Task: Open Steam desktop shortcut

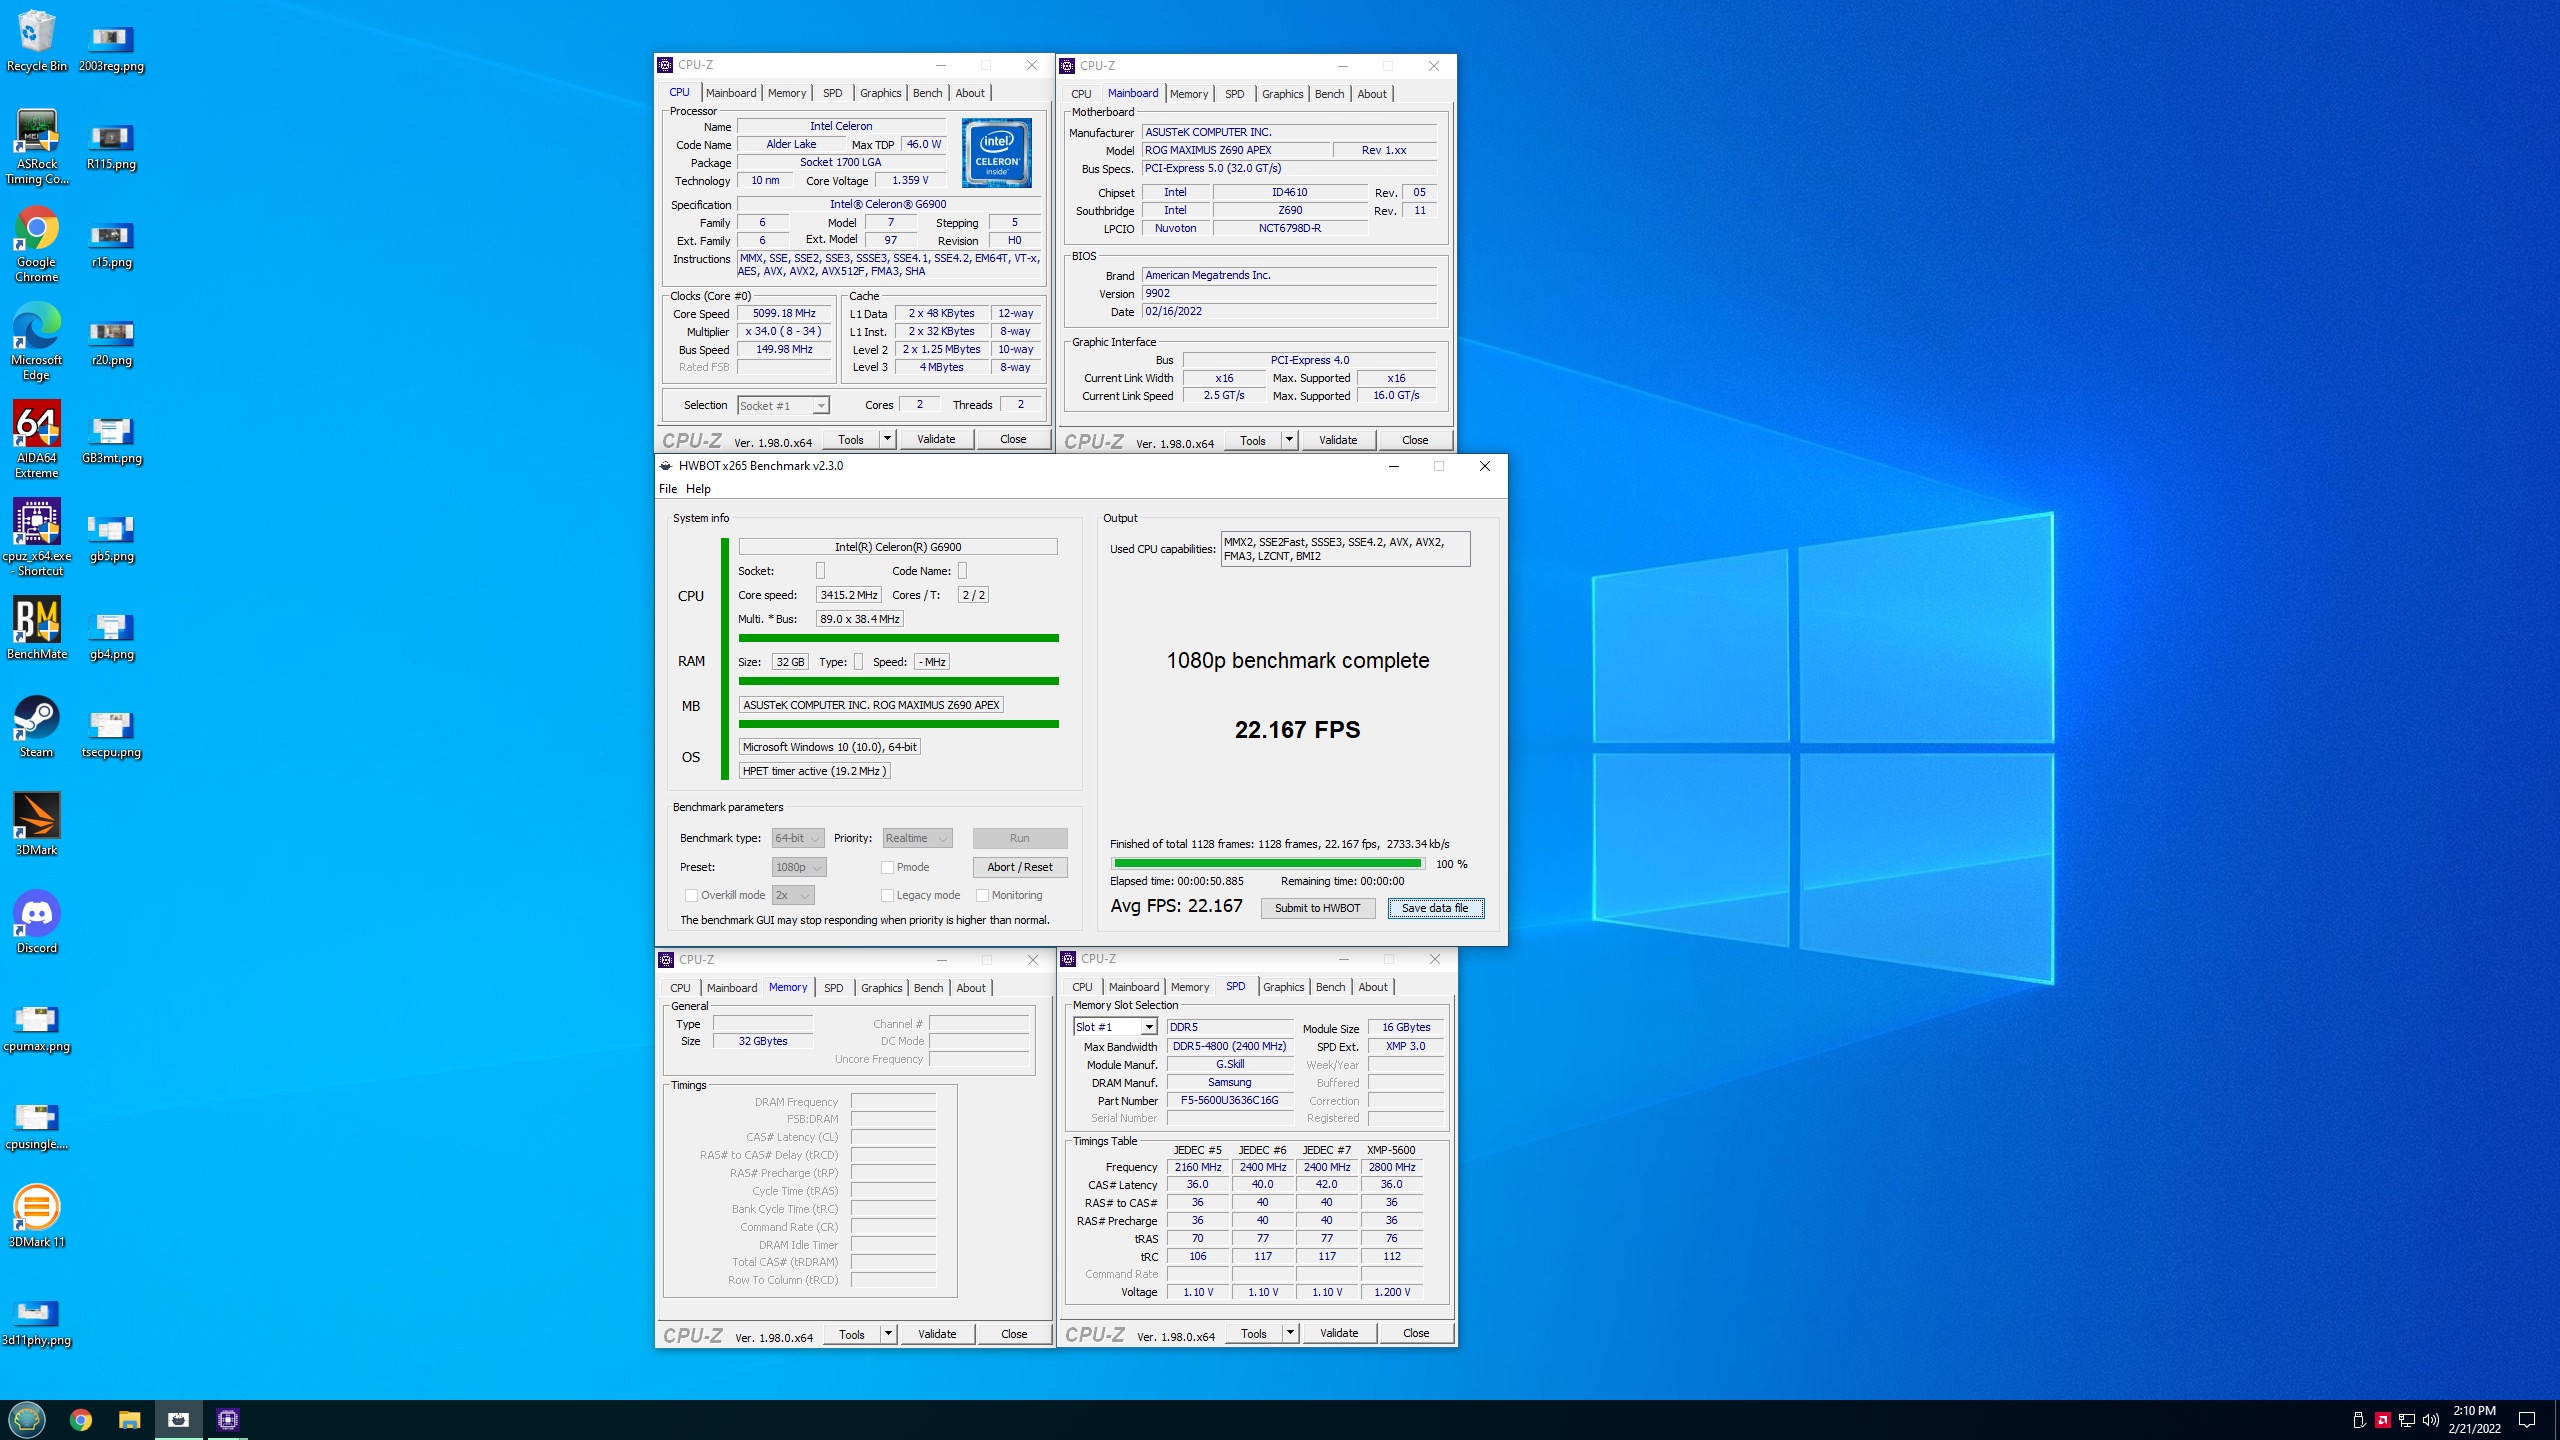Action: coord(37,728)
